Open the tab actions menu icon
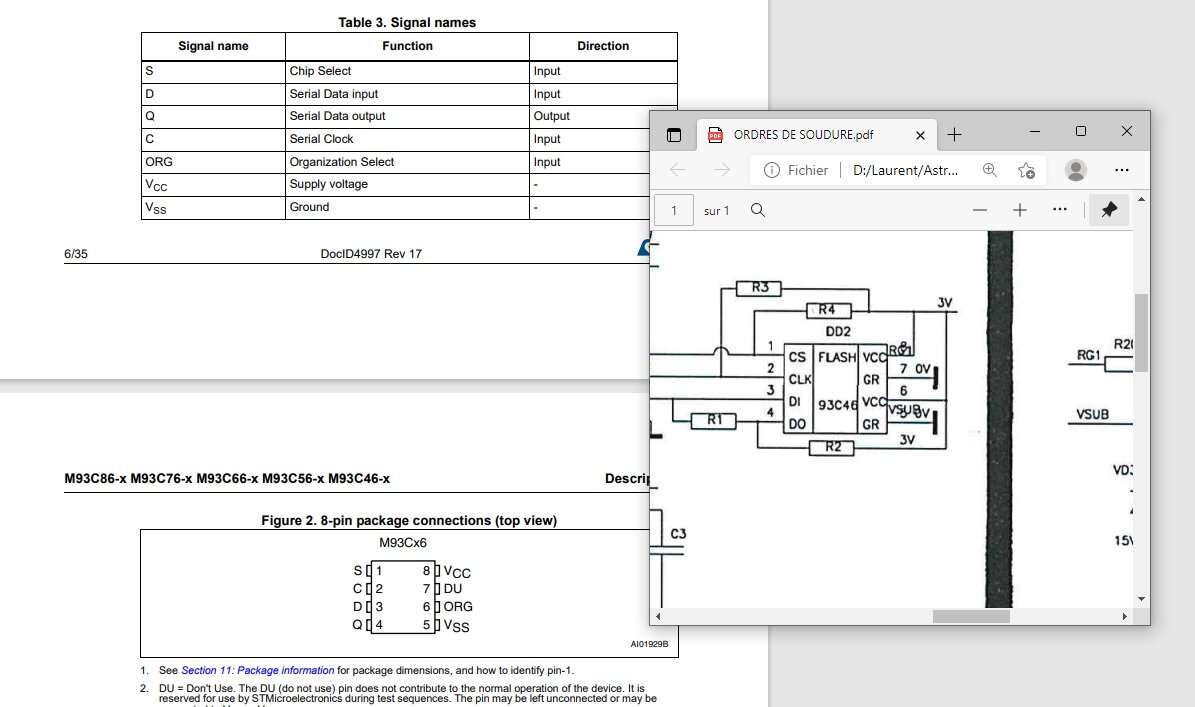Viewport: 1195px width, 707px height. click(x=674, y=135)
